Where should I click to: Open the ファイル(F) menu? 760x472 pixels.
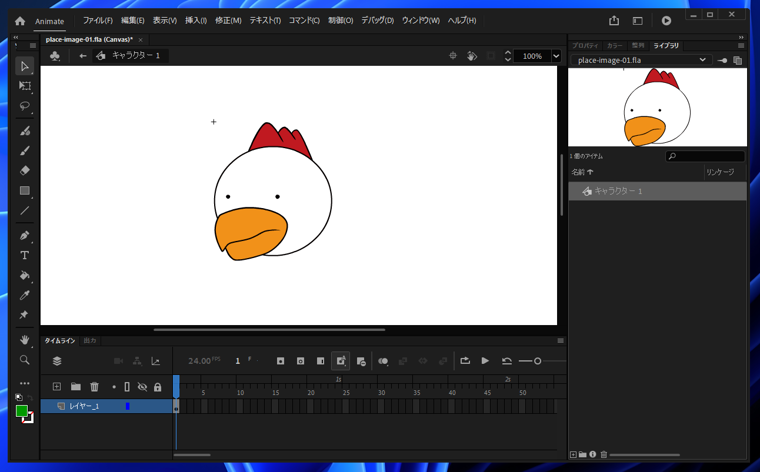(x=97, y=20)
